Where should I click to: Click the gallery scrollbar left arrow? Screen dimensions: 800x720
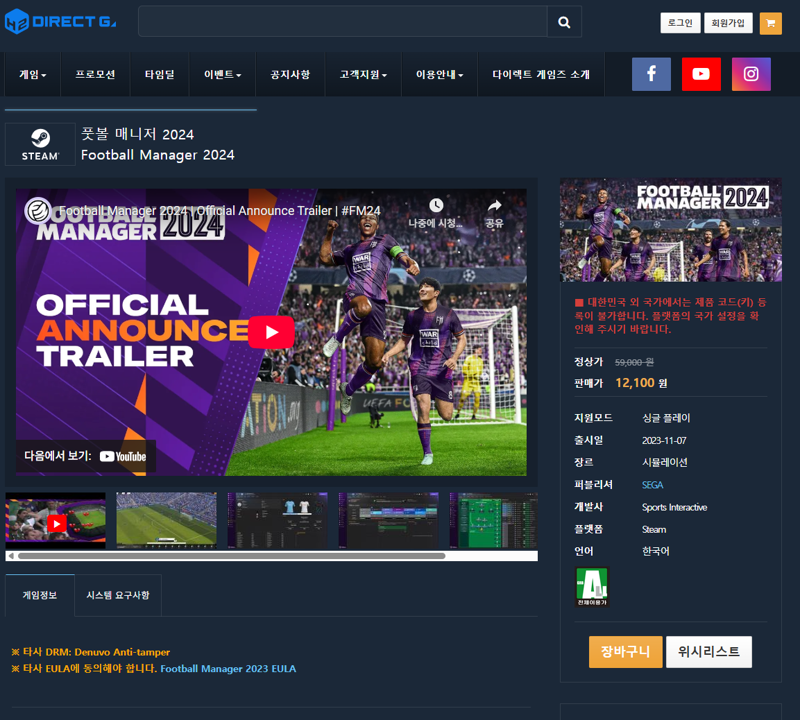click(11, 556)
